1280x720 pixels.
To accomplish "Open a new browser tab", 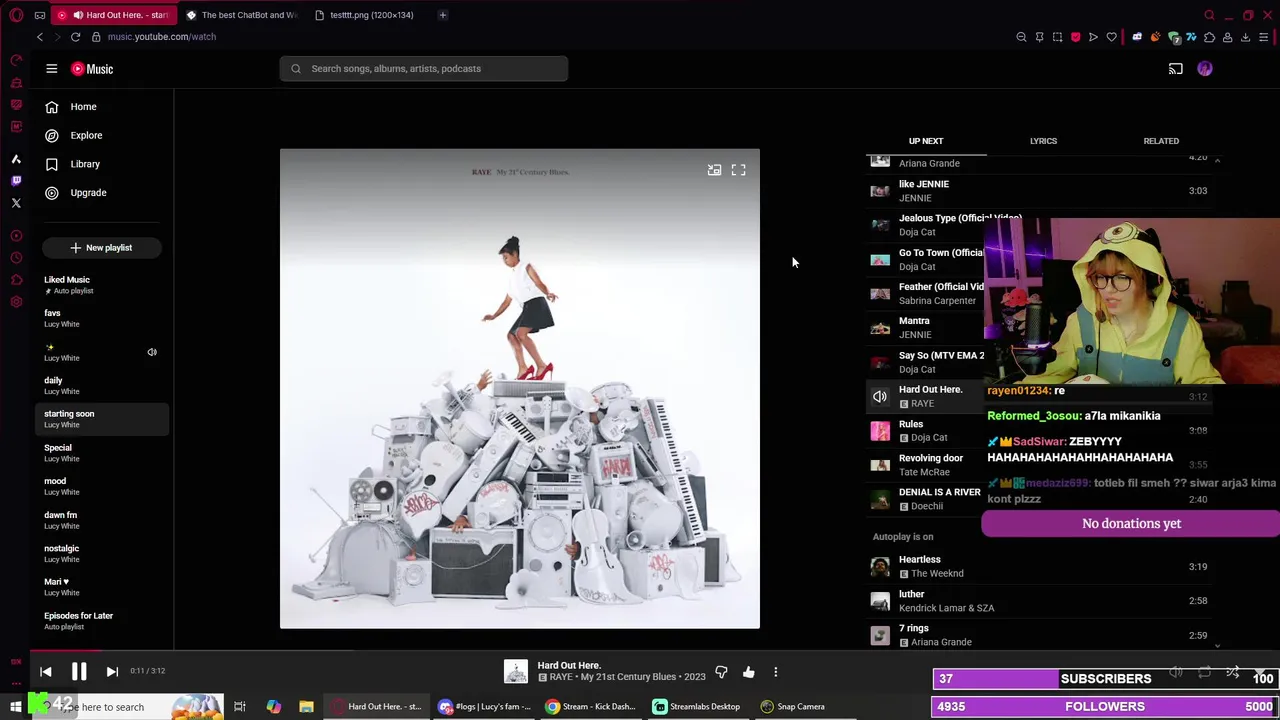I will pos(443,15).
